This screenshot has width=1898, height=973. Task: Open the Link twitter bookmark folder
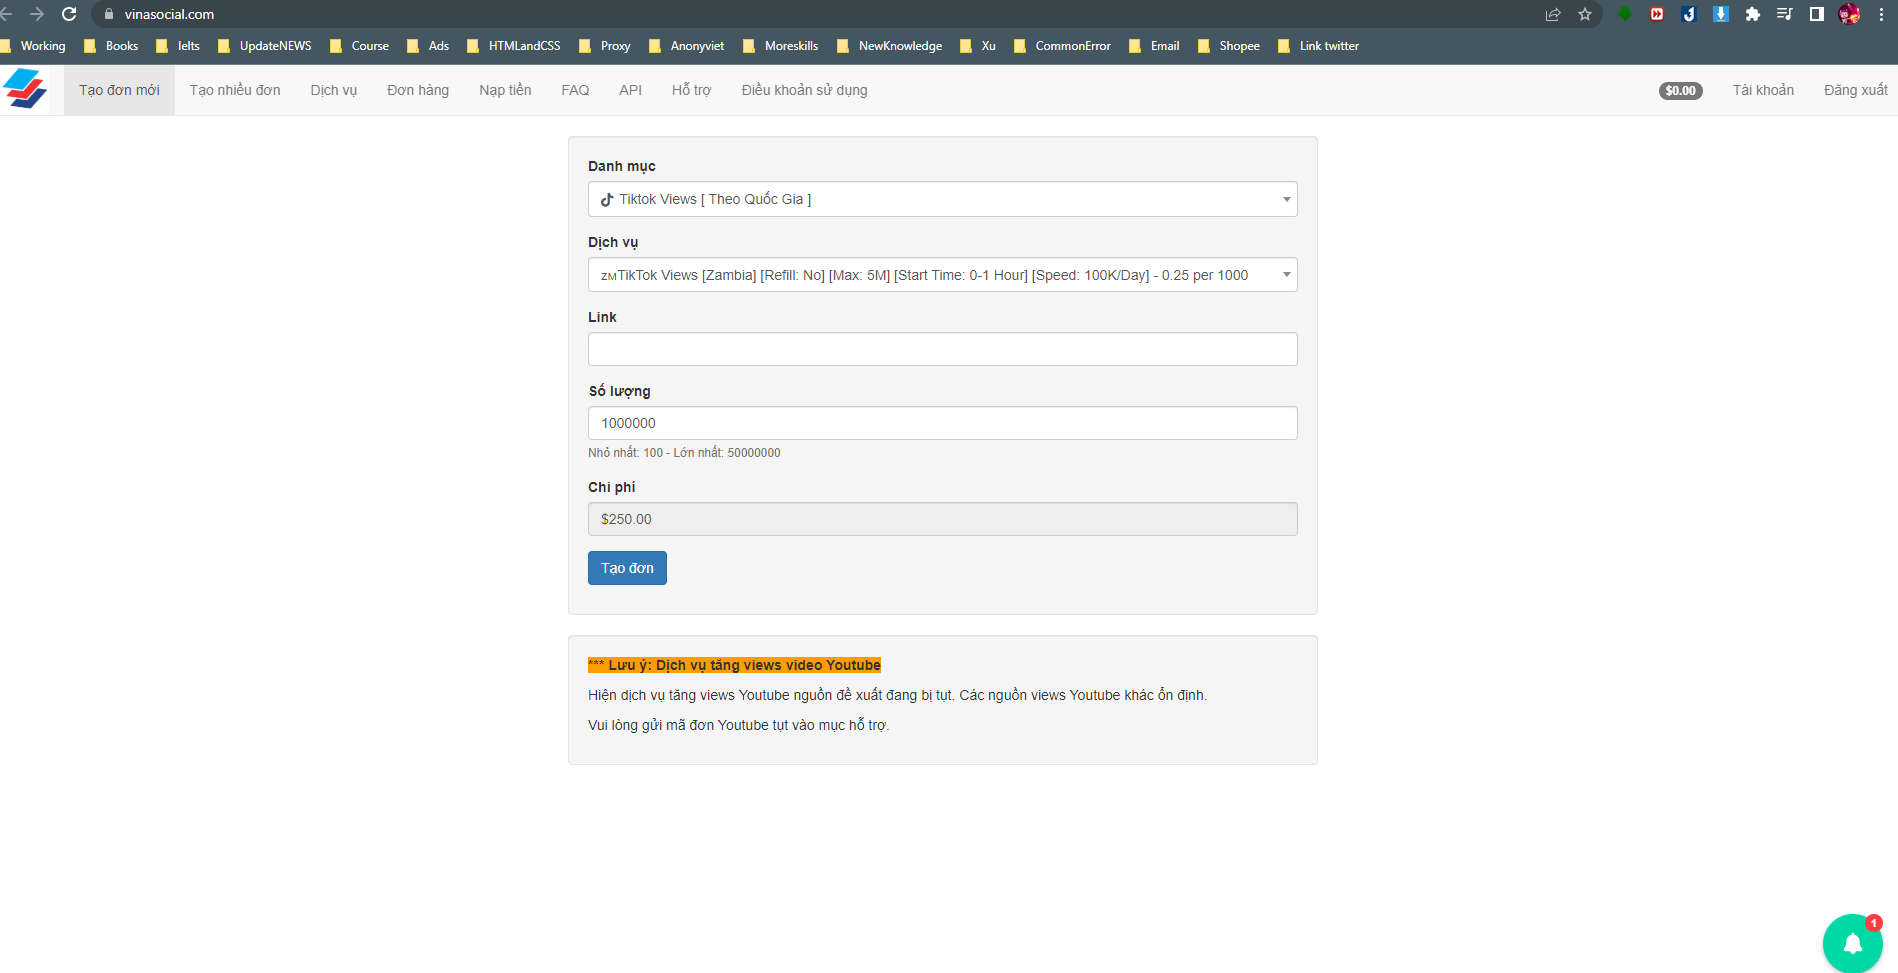tap(1319, 46)
